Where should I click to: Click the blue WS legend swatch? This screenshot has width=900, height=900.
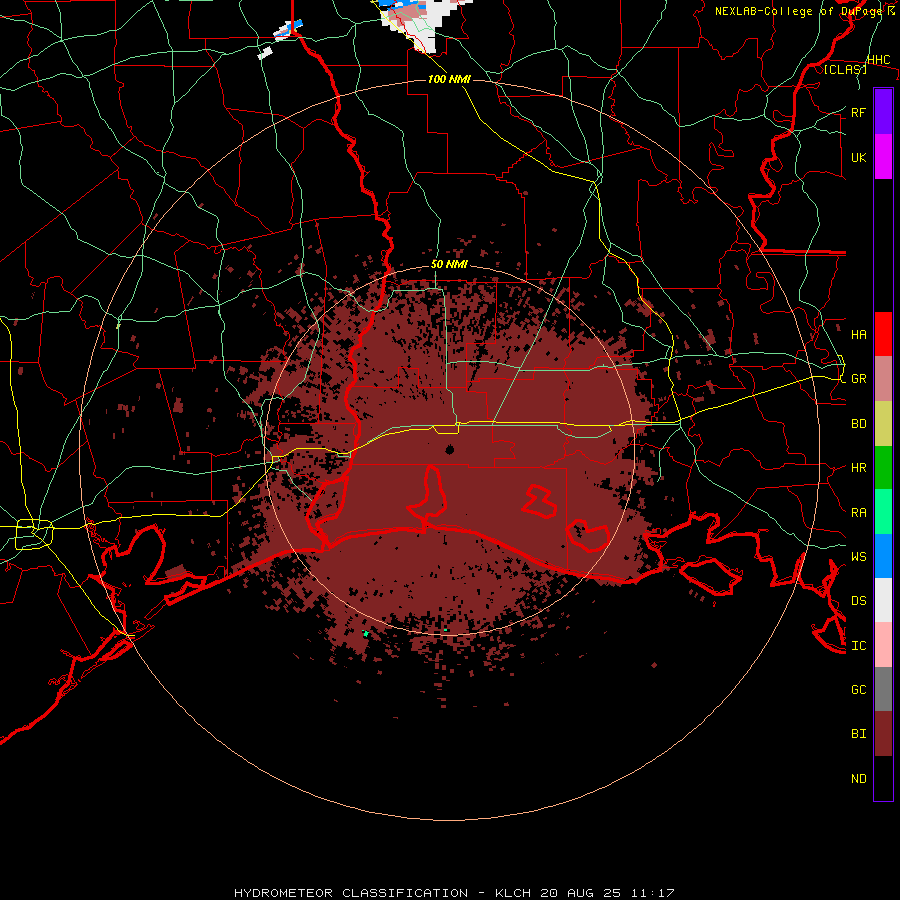tap(883, 556)
